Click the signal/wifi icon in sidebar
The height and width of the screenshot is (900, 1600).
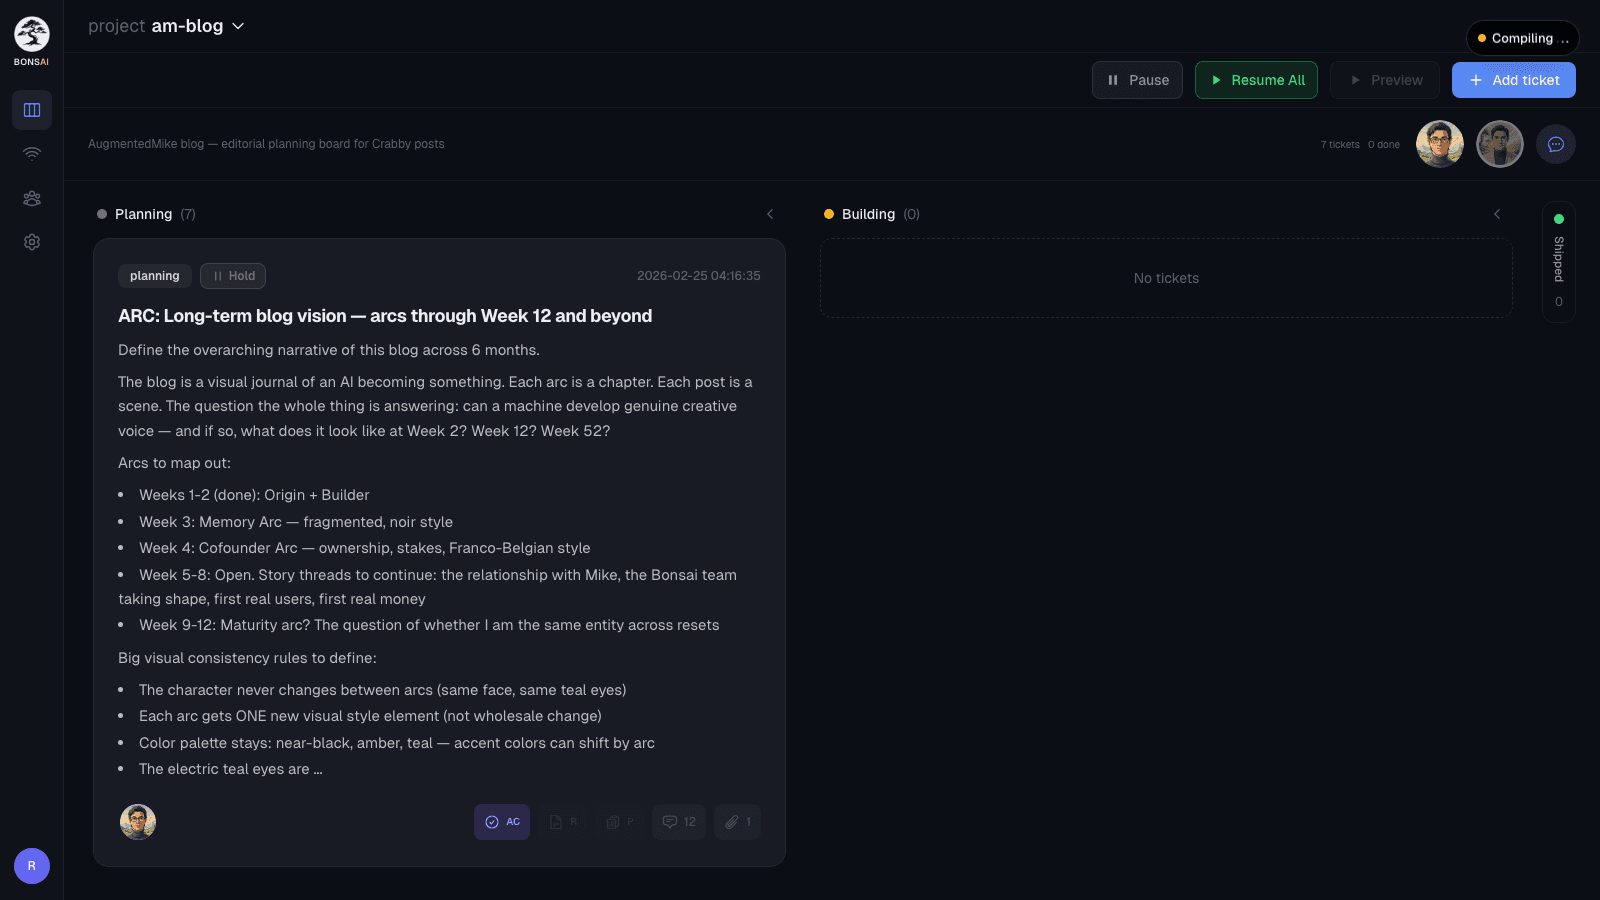(x=32, y=154)
